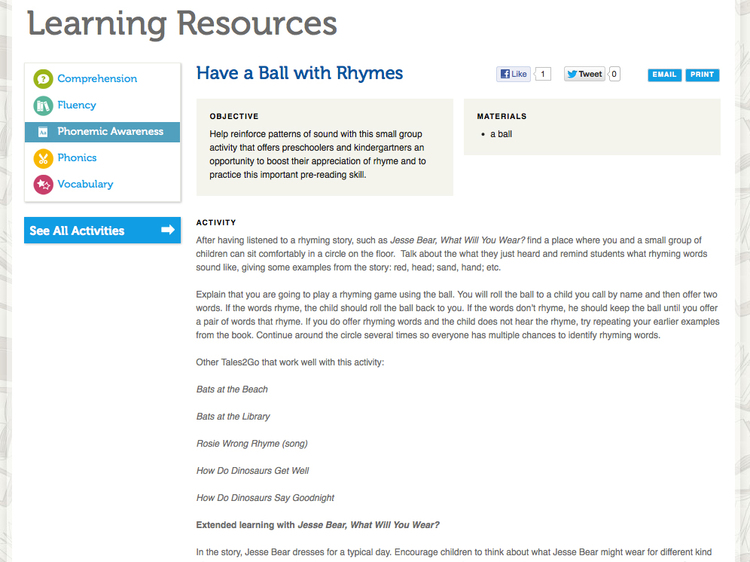Image resolution: width=750 pixels, height=562 pixels.
Task: Select the Fluency category
Action: (77, 105)
